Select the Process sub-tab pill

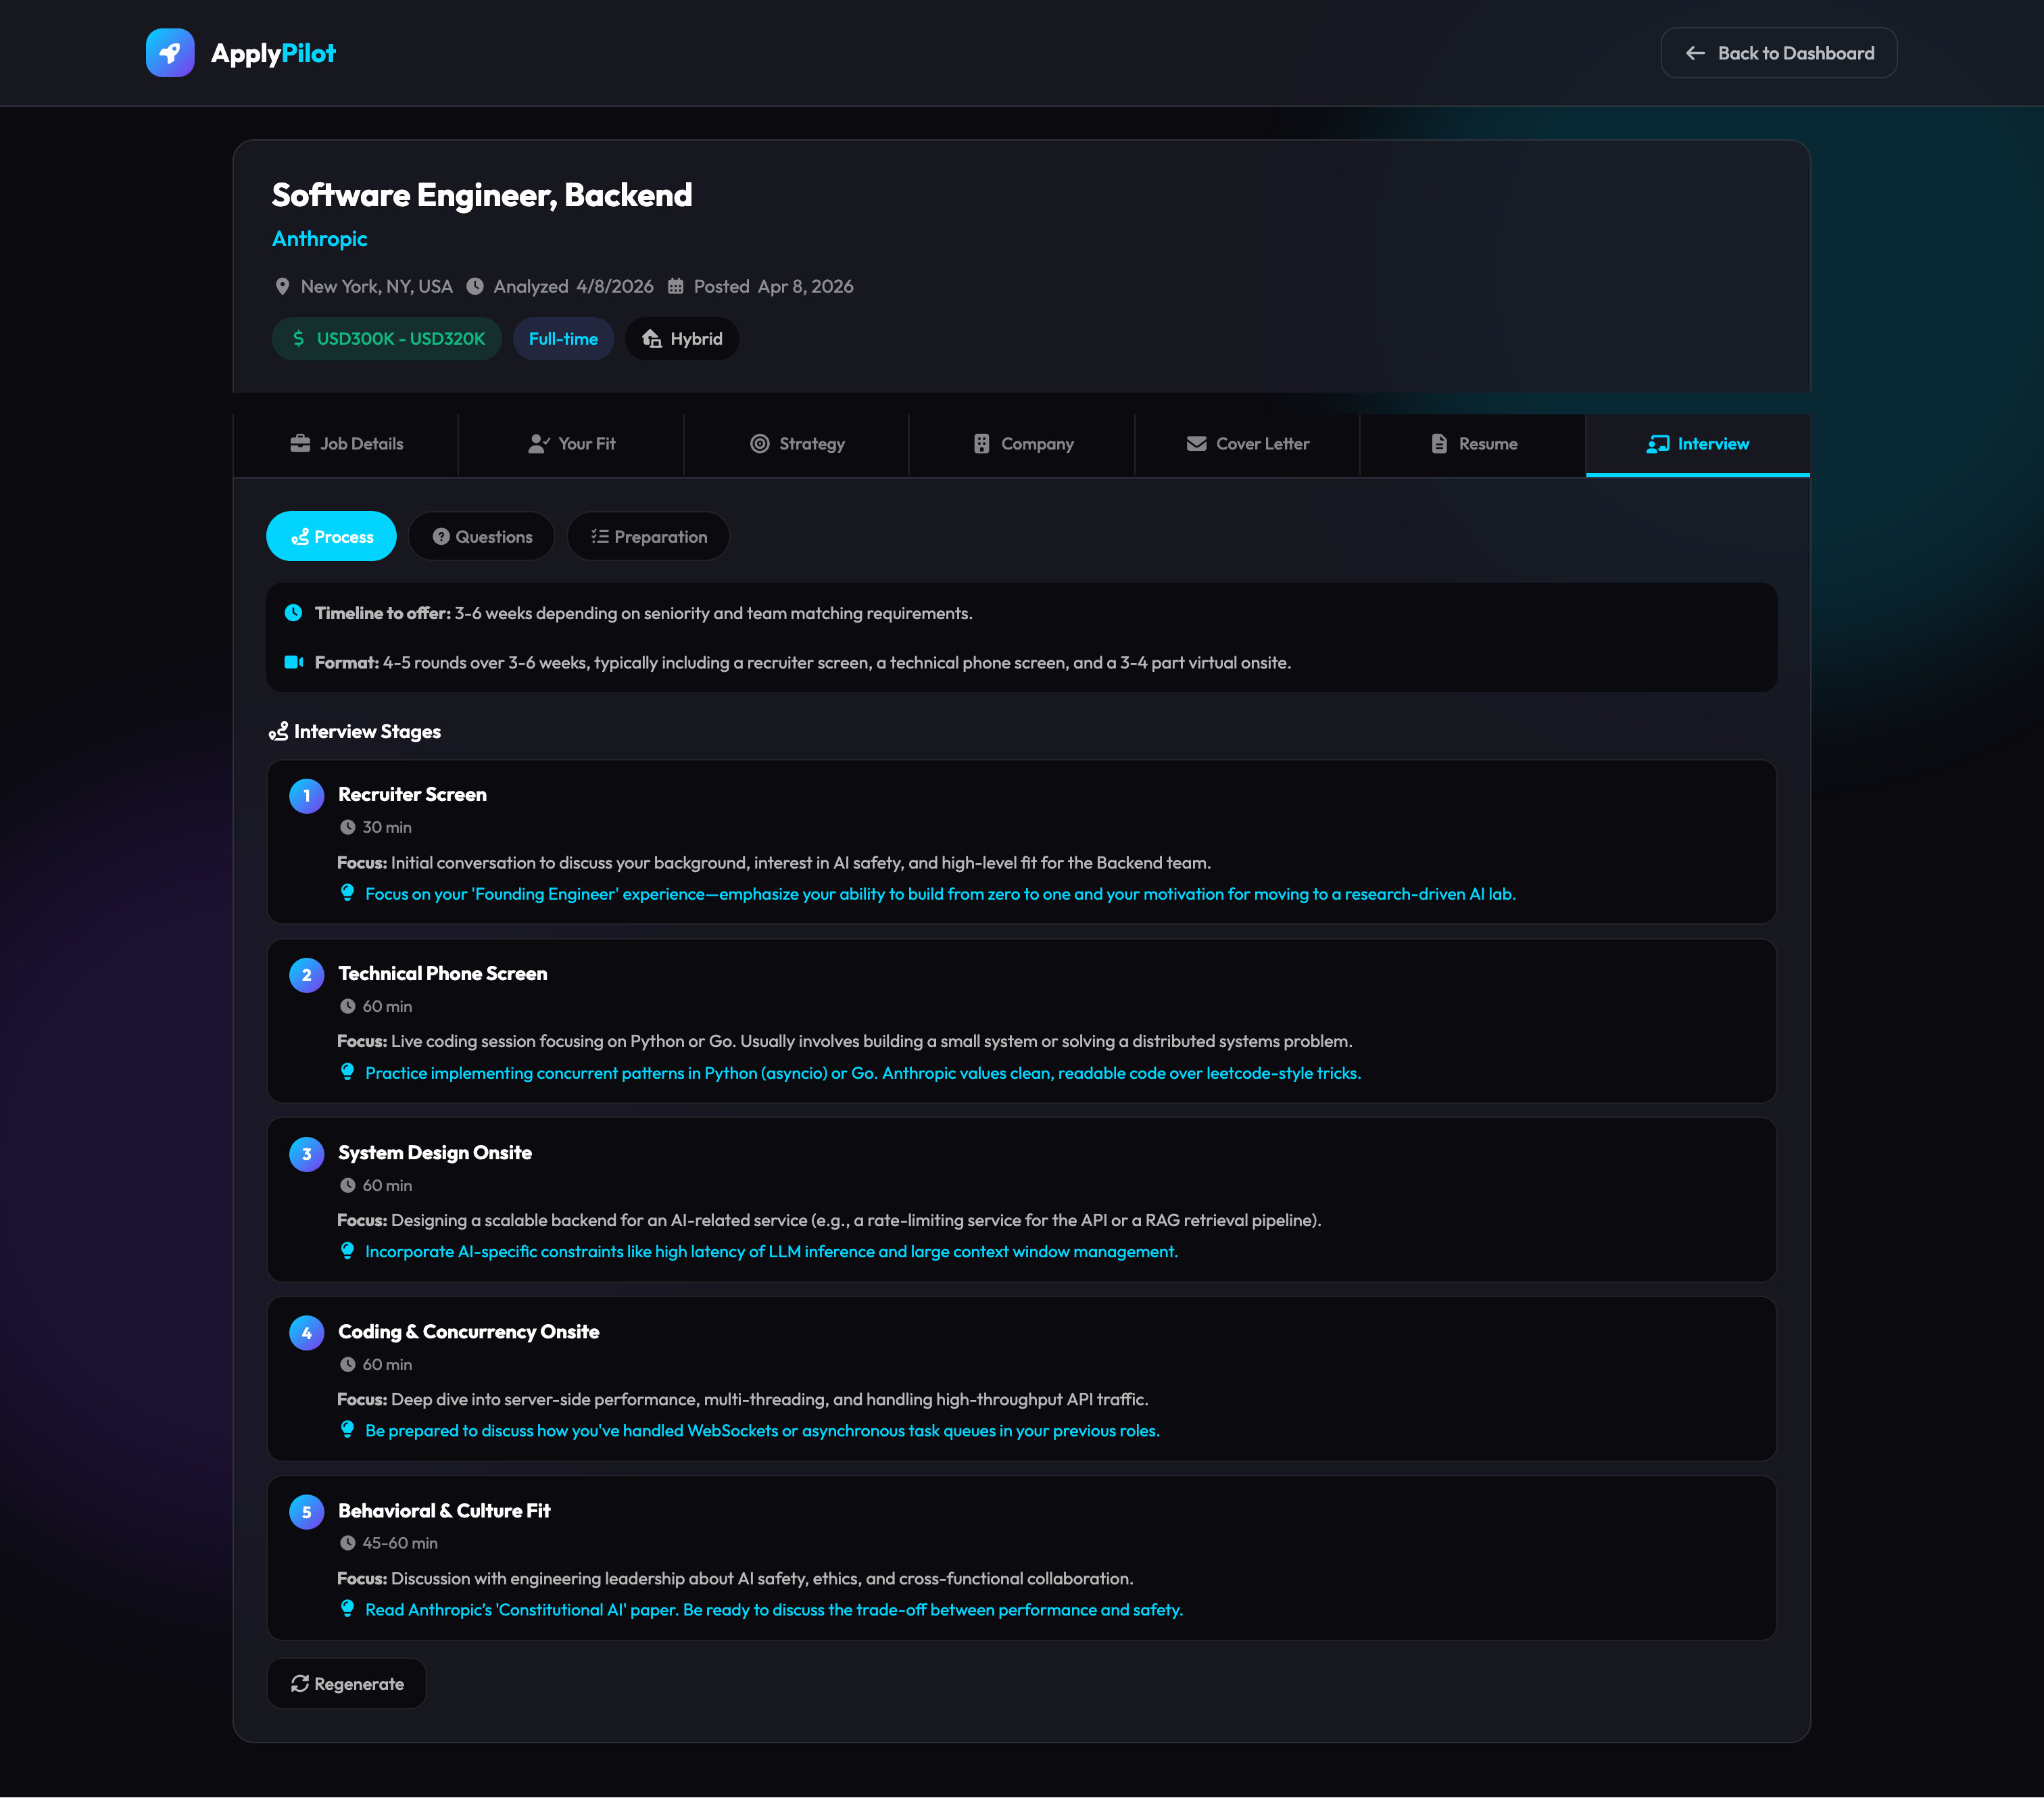[x=331, y=537]
